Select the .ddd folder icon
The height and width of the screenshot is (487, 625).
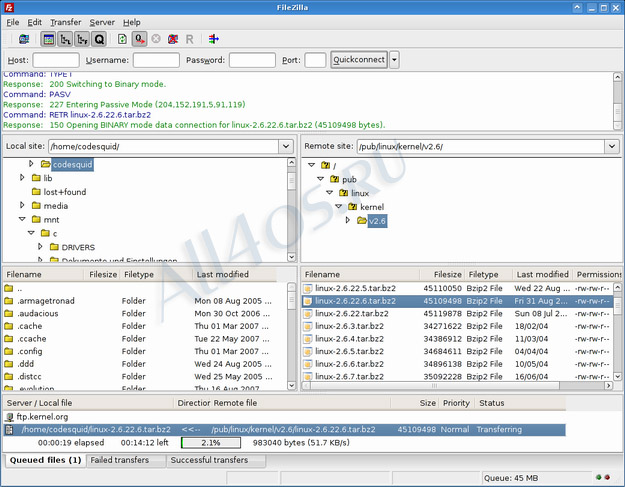9,364
